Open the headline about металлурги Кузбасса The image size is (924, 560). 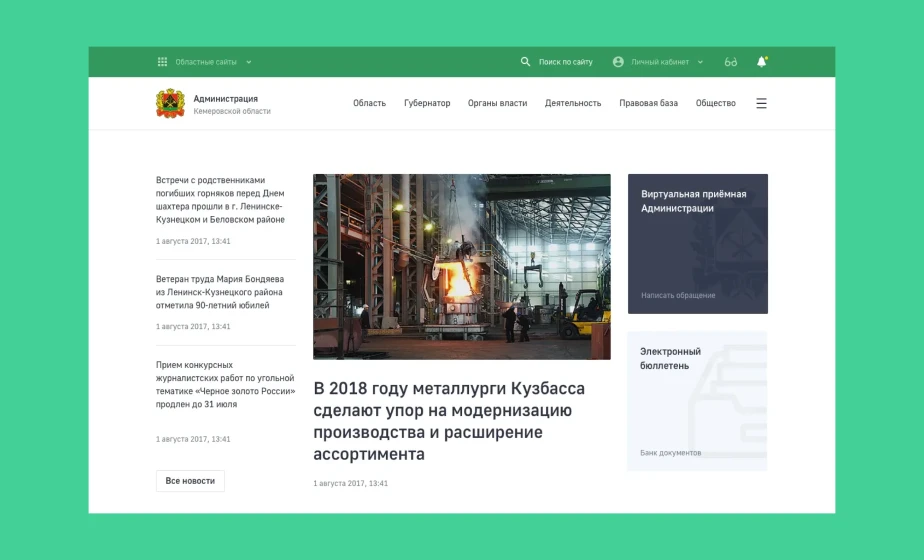click(449, 421)
